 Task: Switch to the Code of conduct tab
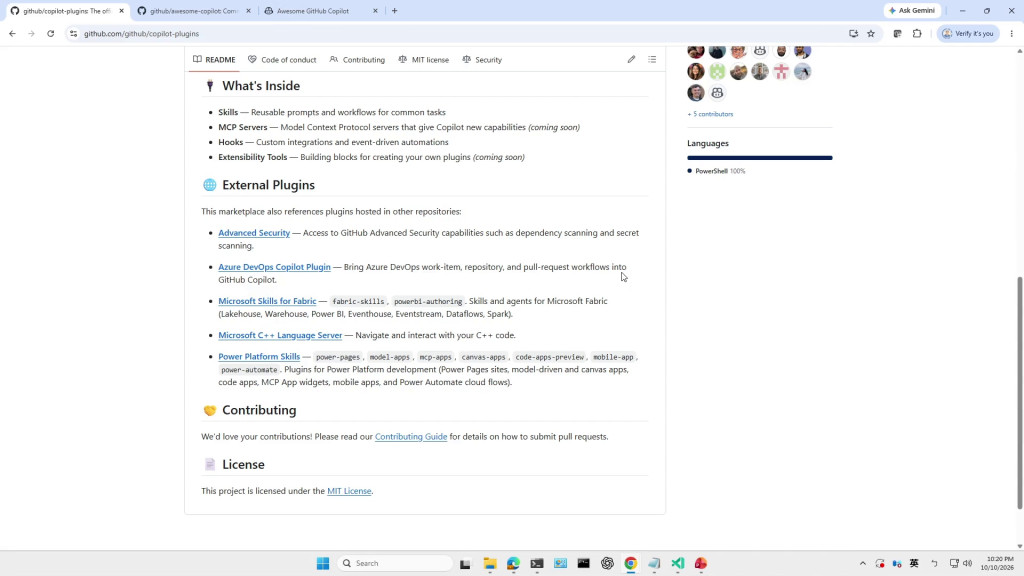(282, 59)
